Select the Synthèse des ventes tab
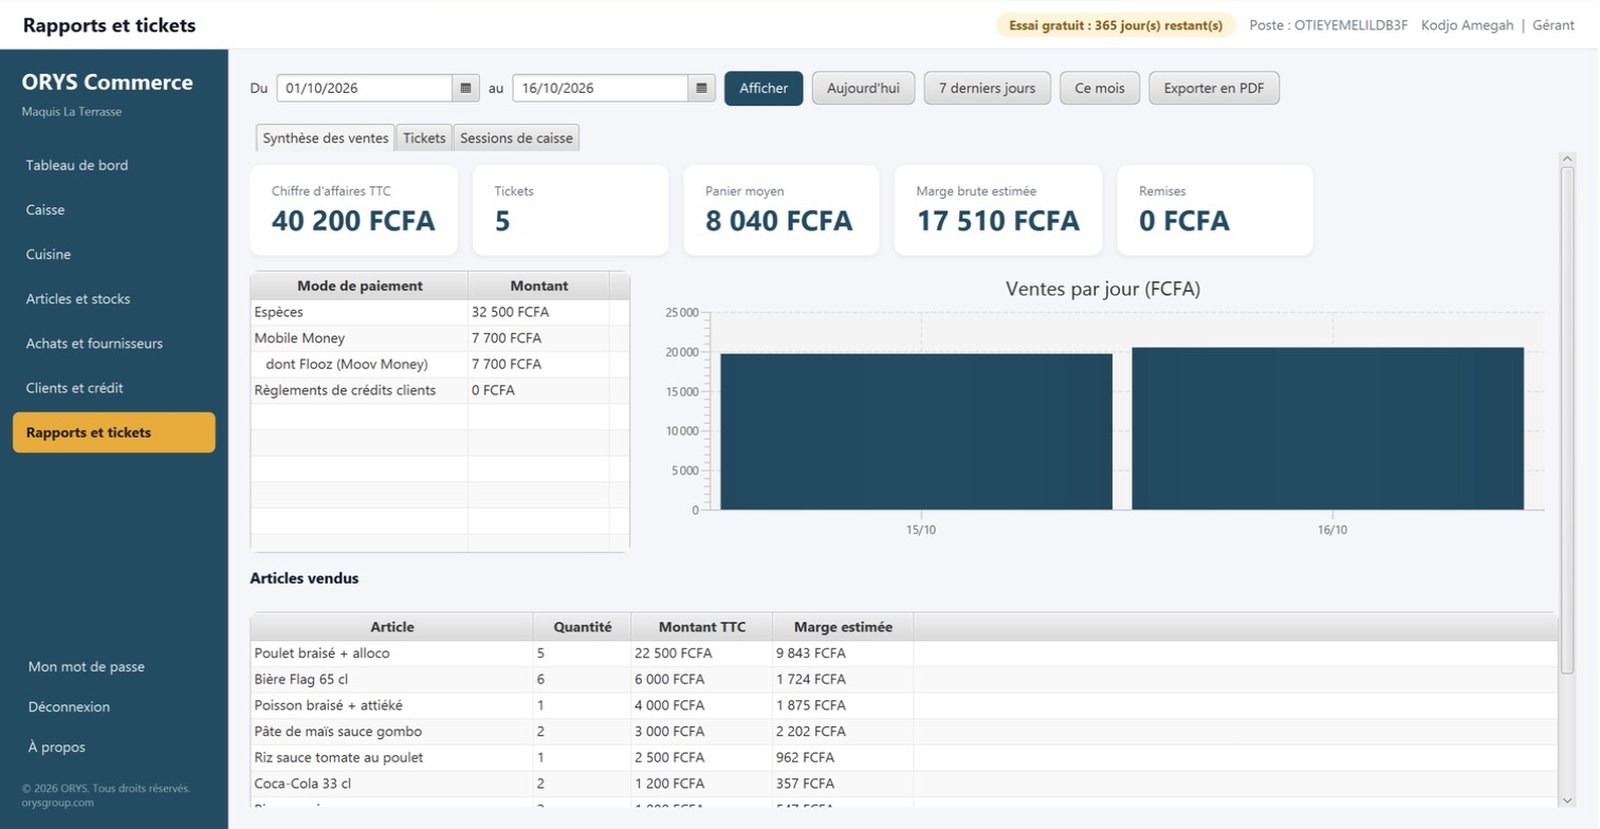Image resolution: width=1600 pixels, height=829 pixels. pyautogui.click(x=325, y=138)
